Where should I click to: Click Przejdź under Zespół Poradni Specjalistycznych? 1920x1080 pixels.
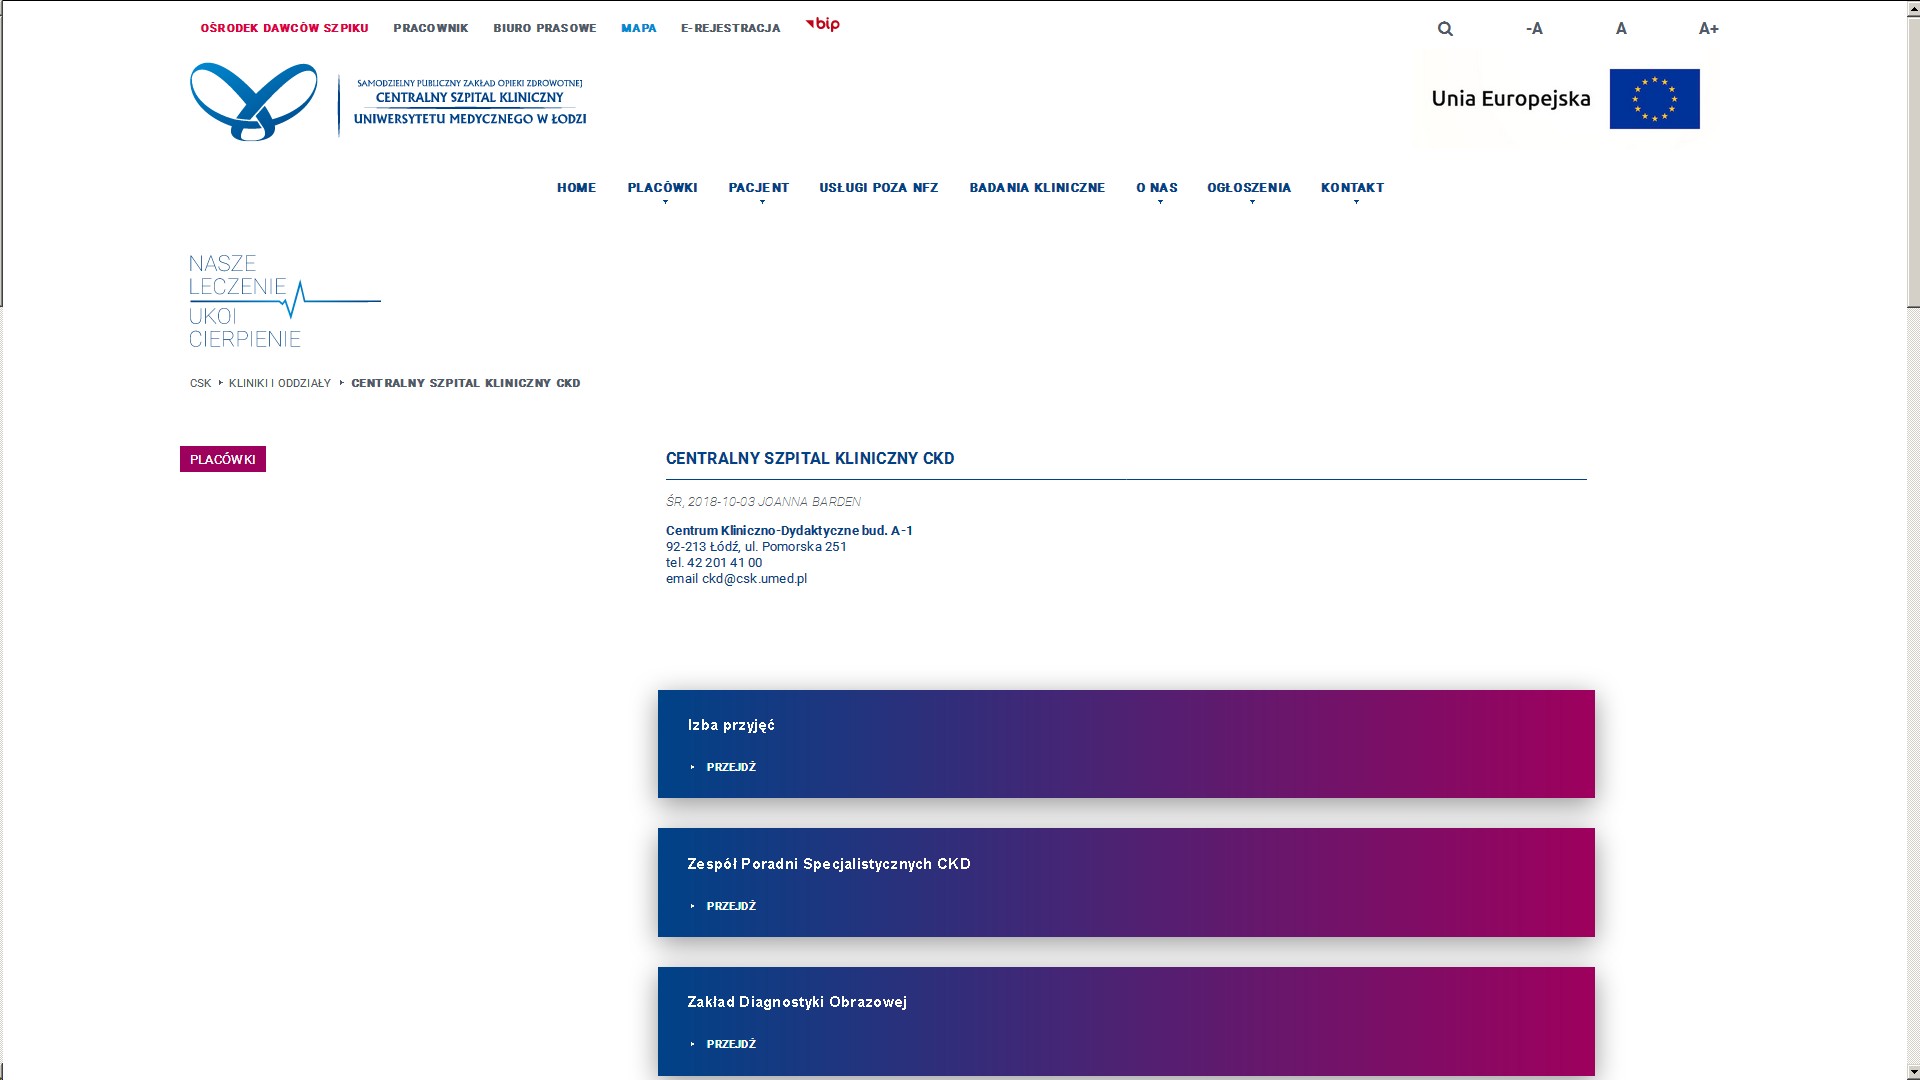point(731,906)
